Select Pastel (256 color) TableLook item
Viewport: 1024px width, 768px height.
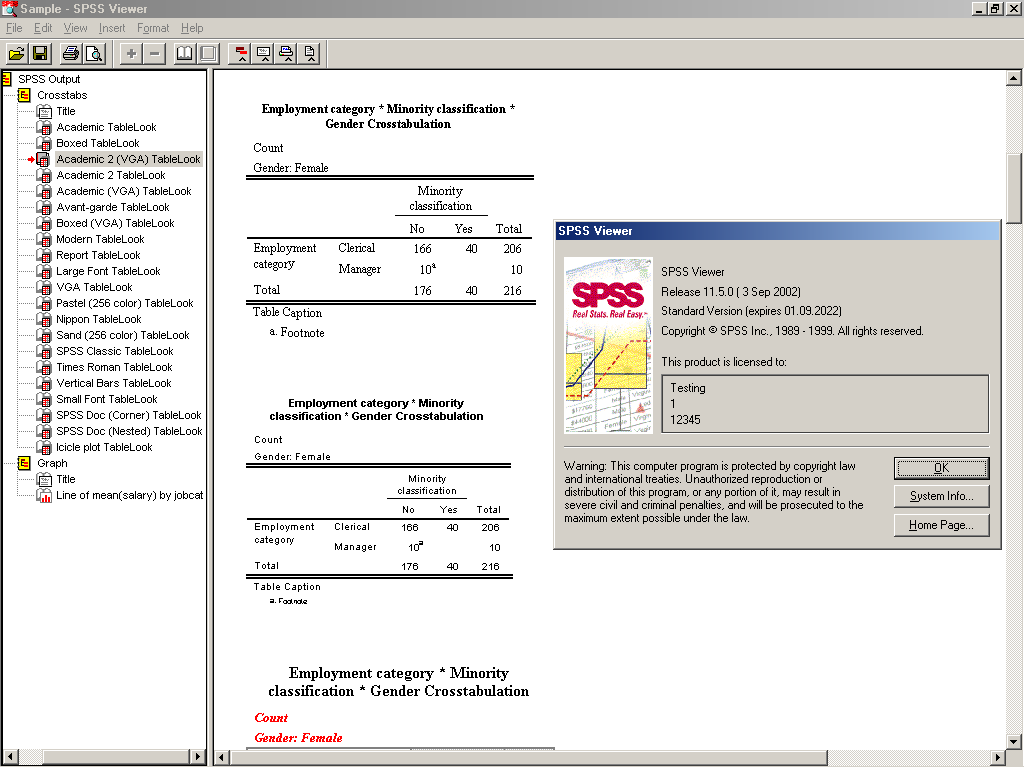[125, 303]
